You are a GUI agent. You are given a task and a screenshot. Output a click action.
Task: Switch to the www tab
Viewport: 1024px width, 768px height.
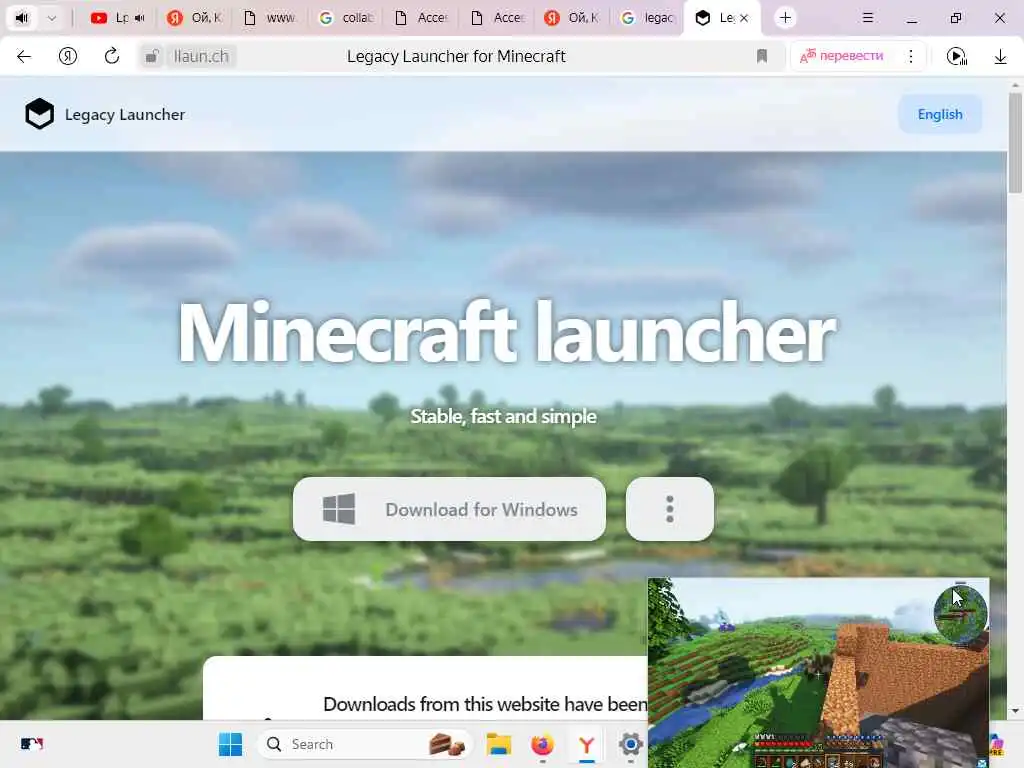tap(269, 18)
